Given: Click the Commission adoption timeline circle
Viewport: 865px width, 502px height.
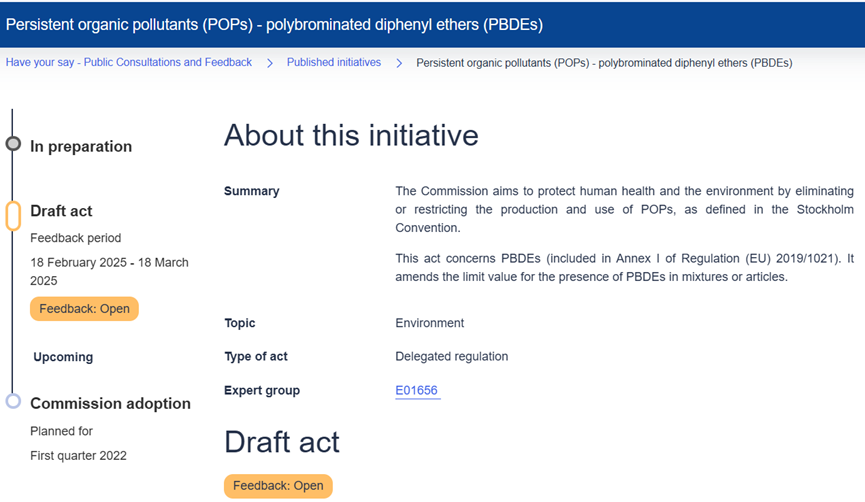Looking at the screenshot, I should pyautogui.click(x=13, y=402).
